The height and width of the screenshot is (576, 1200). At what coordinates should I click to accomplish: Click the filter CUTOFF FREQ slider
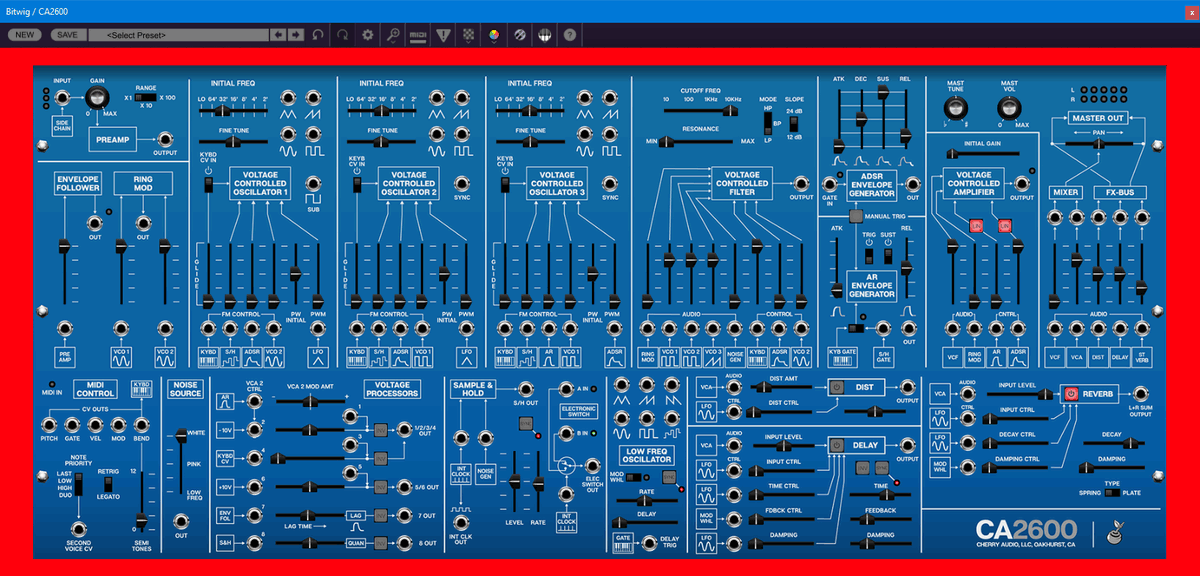coord(699,111)
